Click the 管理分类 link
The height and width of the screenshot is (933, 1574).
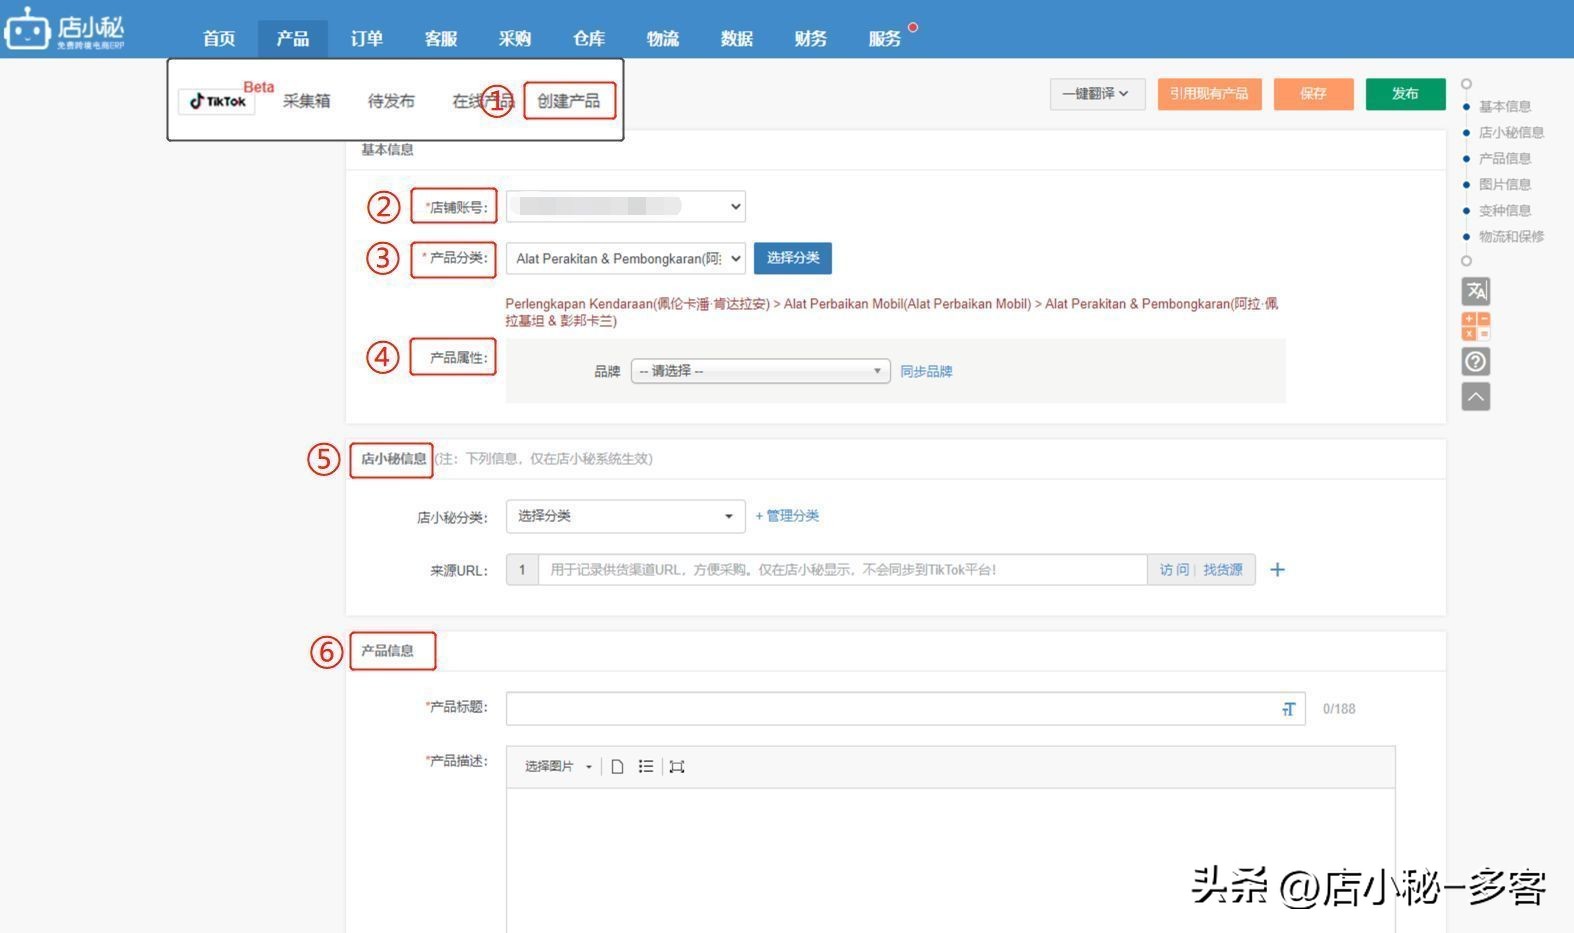click(x=787, y=516)
